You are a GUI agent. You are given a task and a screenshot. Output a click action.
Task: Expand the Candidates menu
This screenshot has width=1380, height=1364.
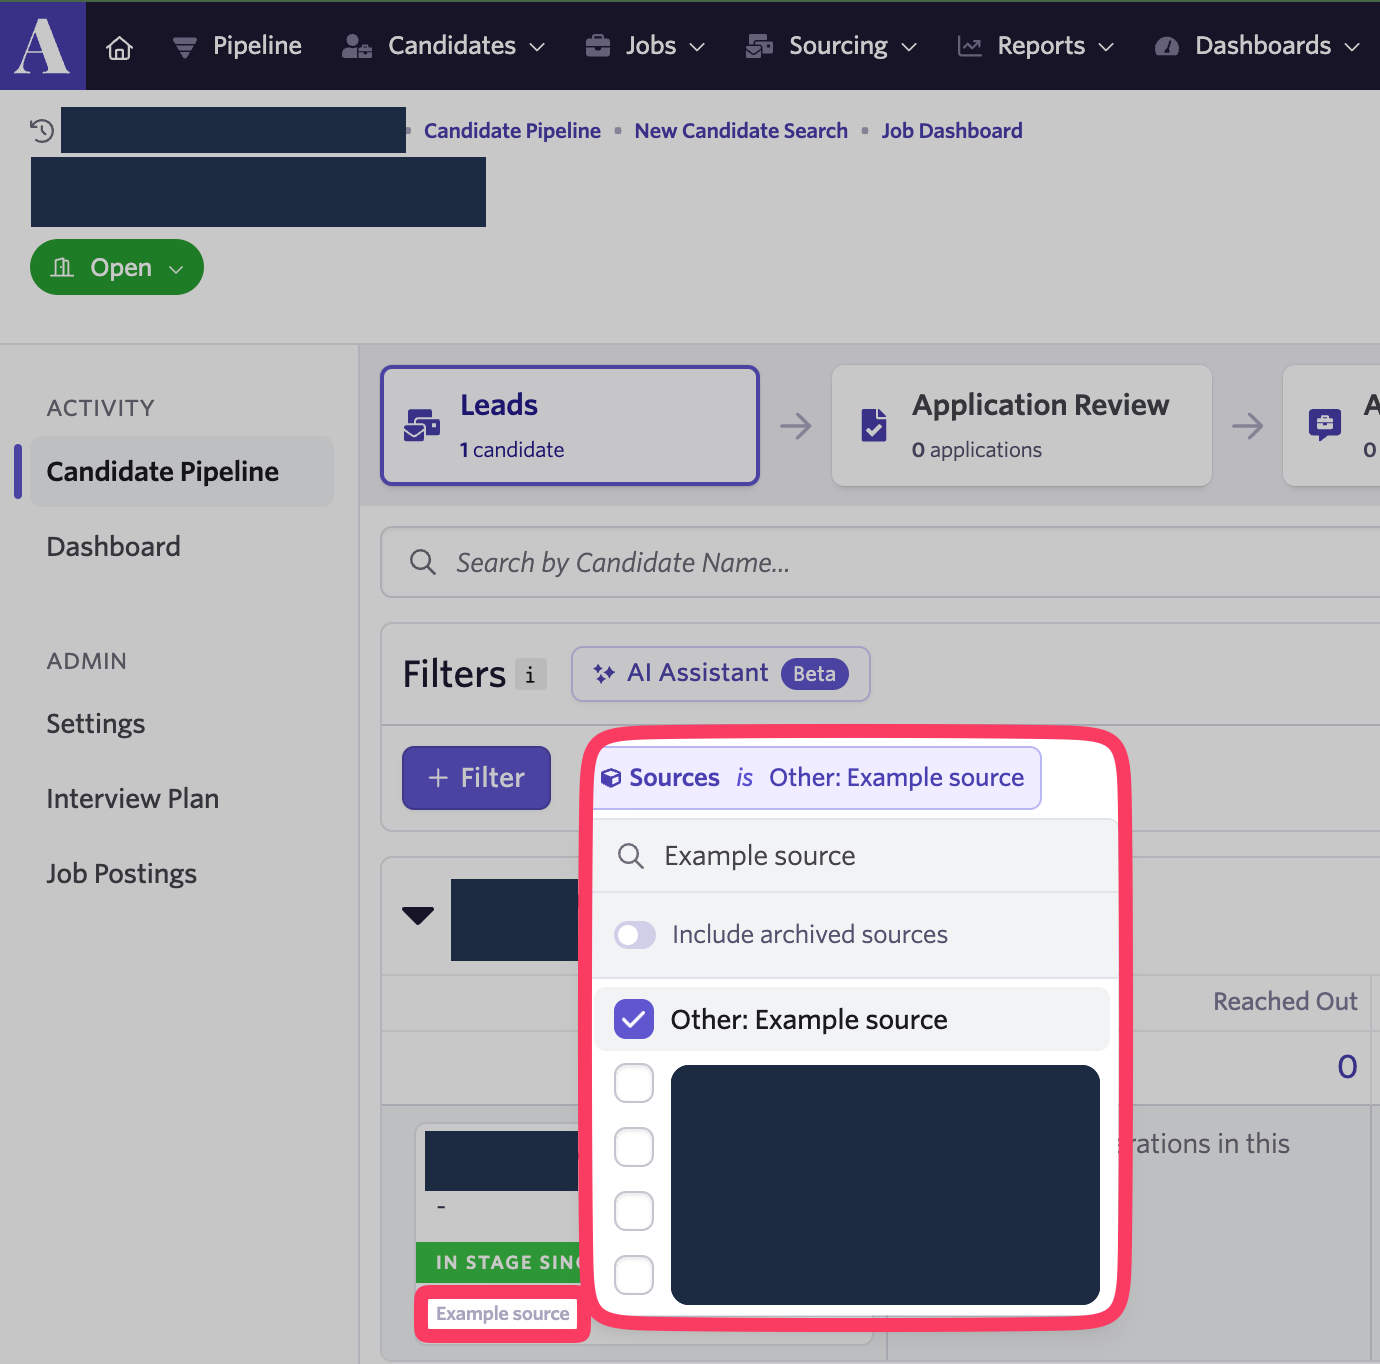click(x=444, y=46)
